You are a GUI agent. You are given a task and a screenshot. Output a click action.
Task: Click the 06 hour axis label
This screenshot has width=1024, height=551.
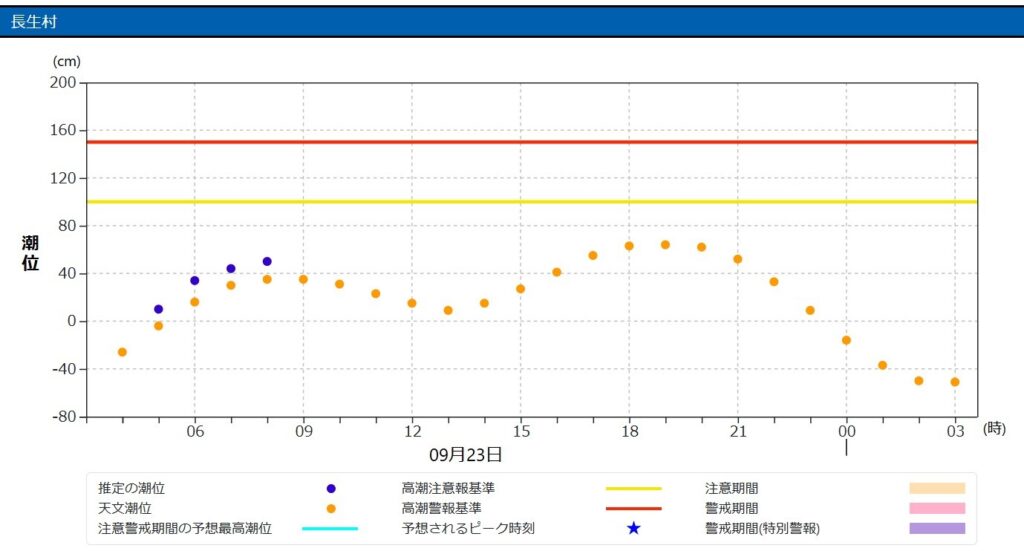[x=195, y=432]
